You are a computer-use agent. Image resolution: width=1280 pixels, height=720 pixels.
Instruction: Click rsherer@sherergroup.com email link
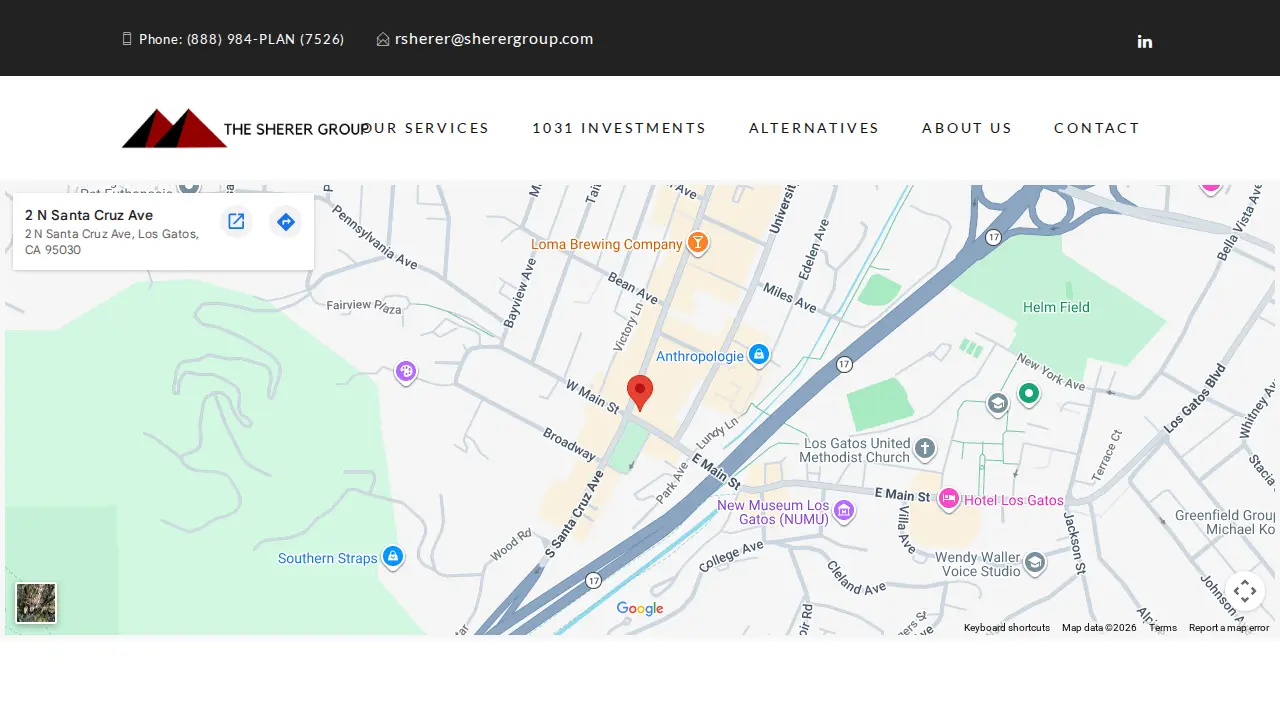(494, 39)
